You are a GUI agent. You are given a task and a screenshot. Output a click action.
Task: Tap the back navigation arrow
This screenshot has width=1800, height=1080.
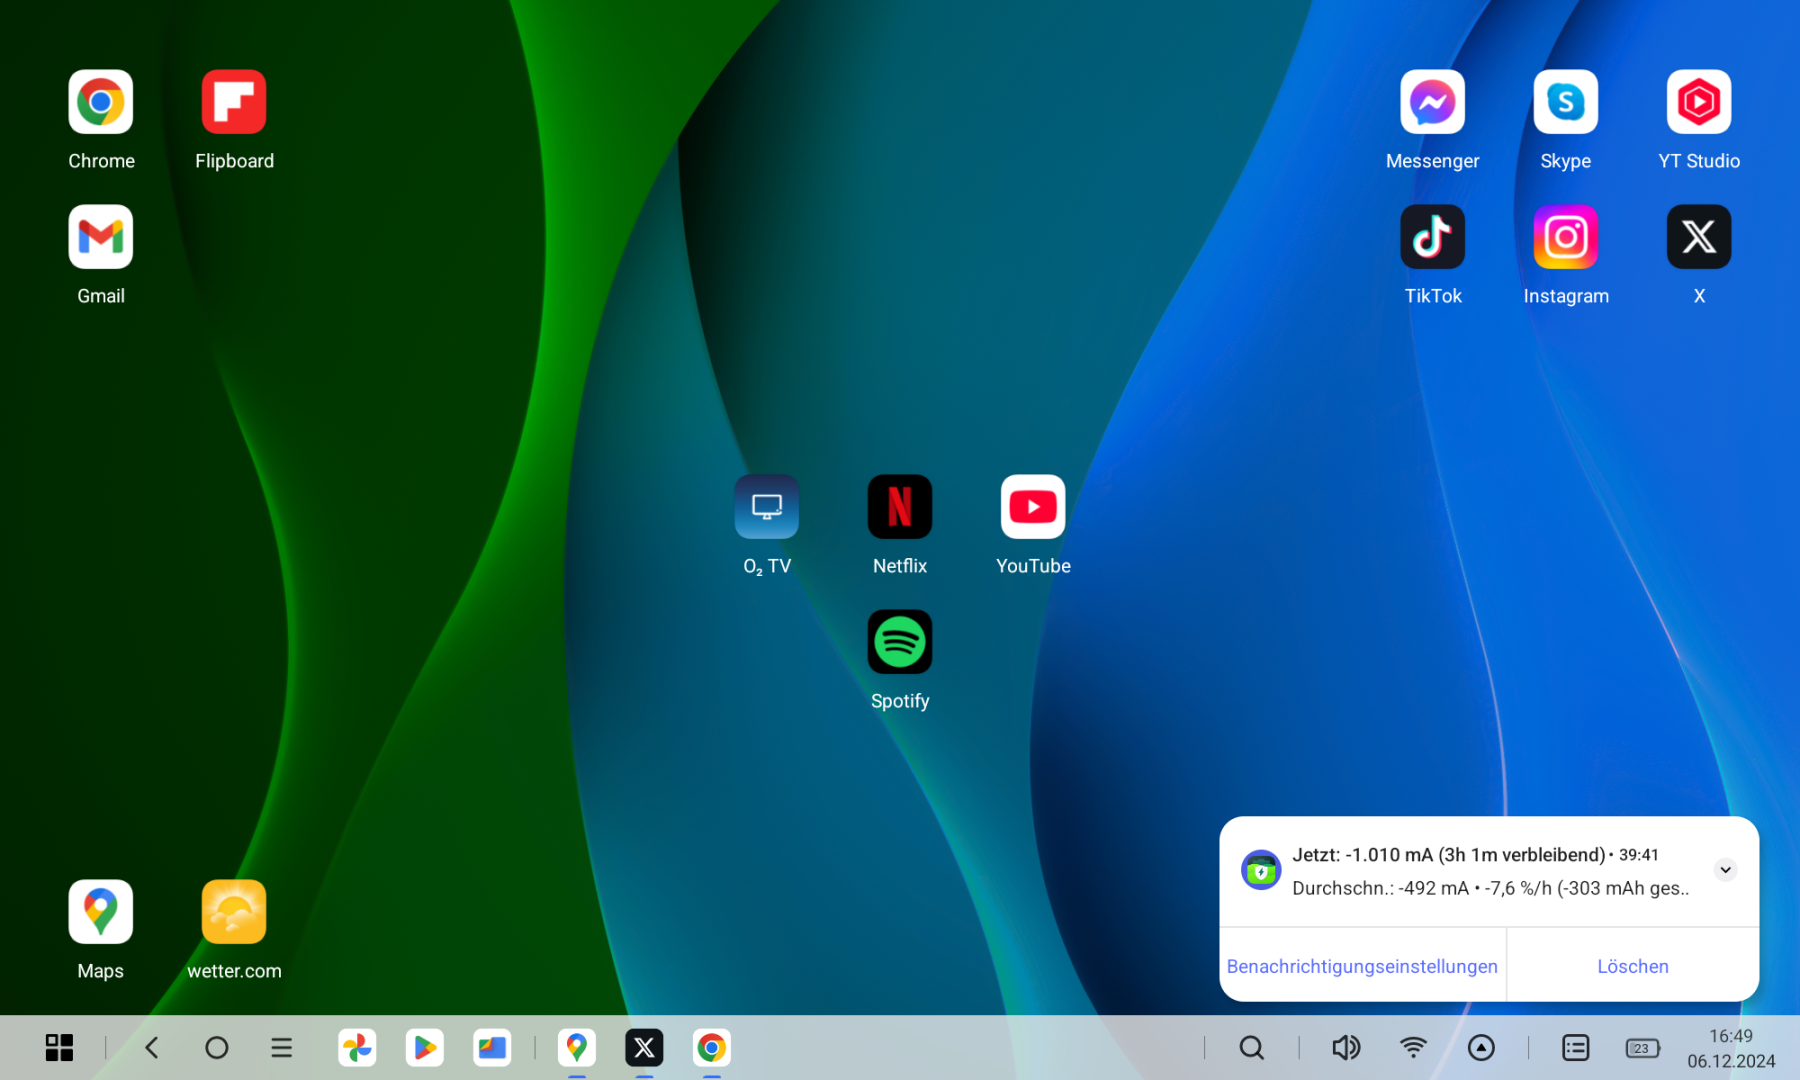[x=152, y=1048]
